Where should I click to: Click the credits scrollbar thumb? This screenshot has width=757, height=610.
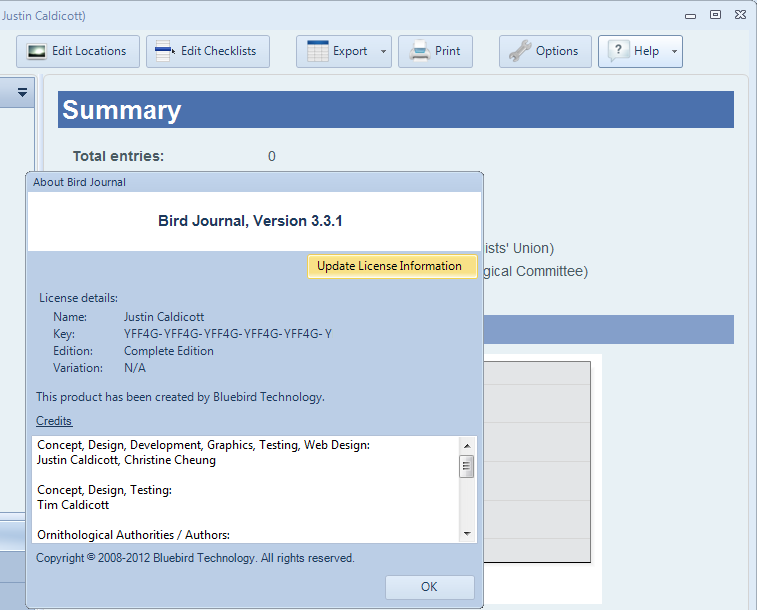pos(467,466)
